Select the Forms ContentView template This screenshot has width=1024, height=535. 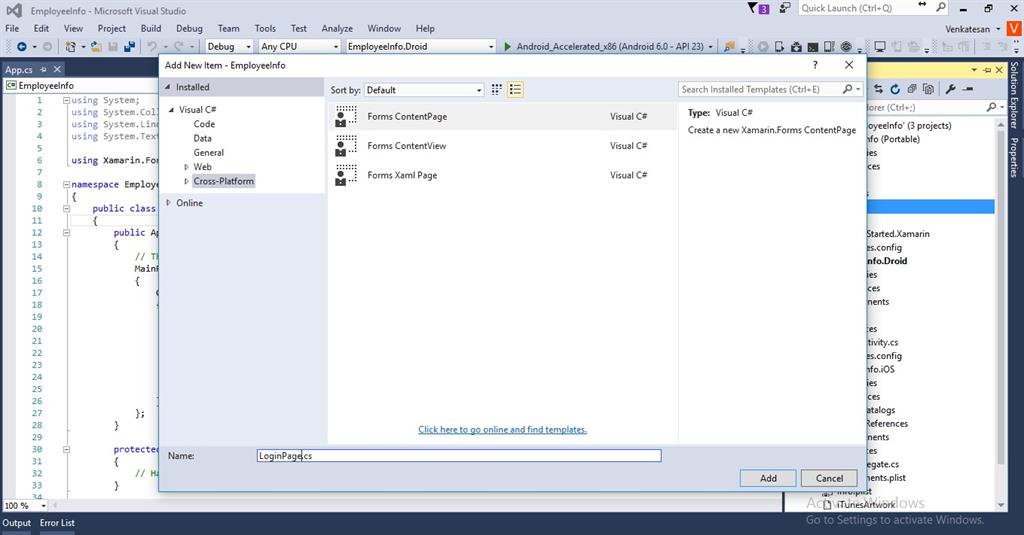point(503,146)
